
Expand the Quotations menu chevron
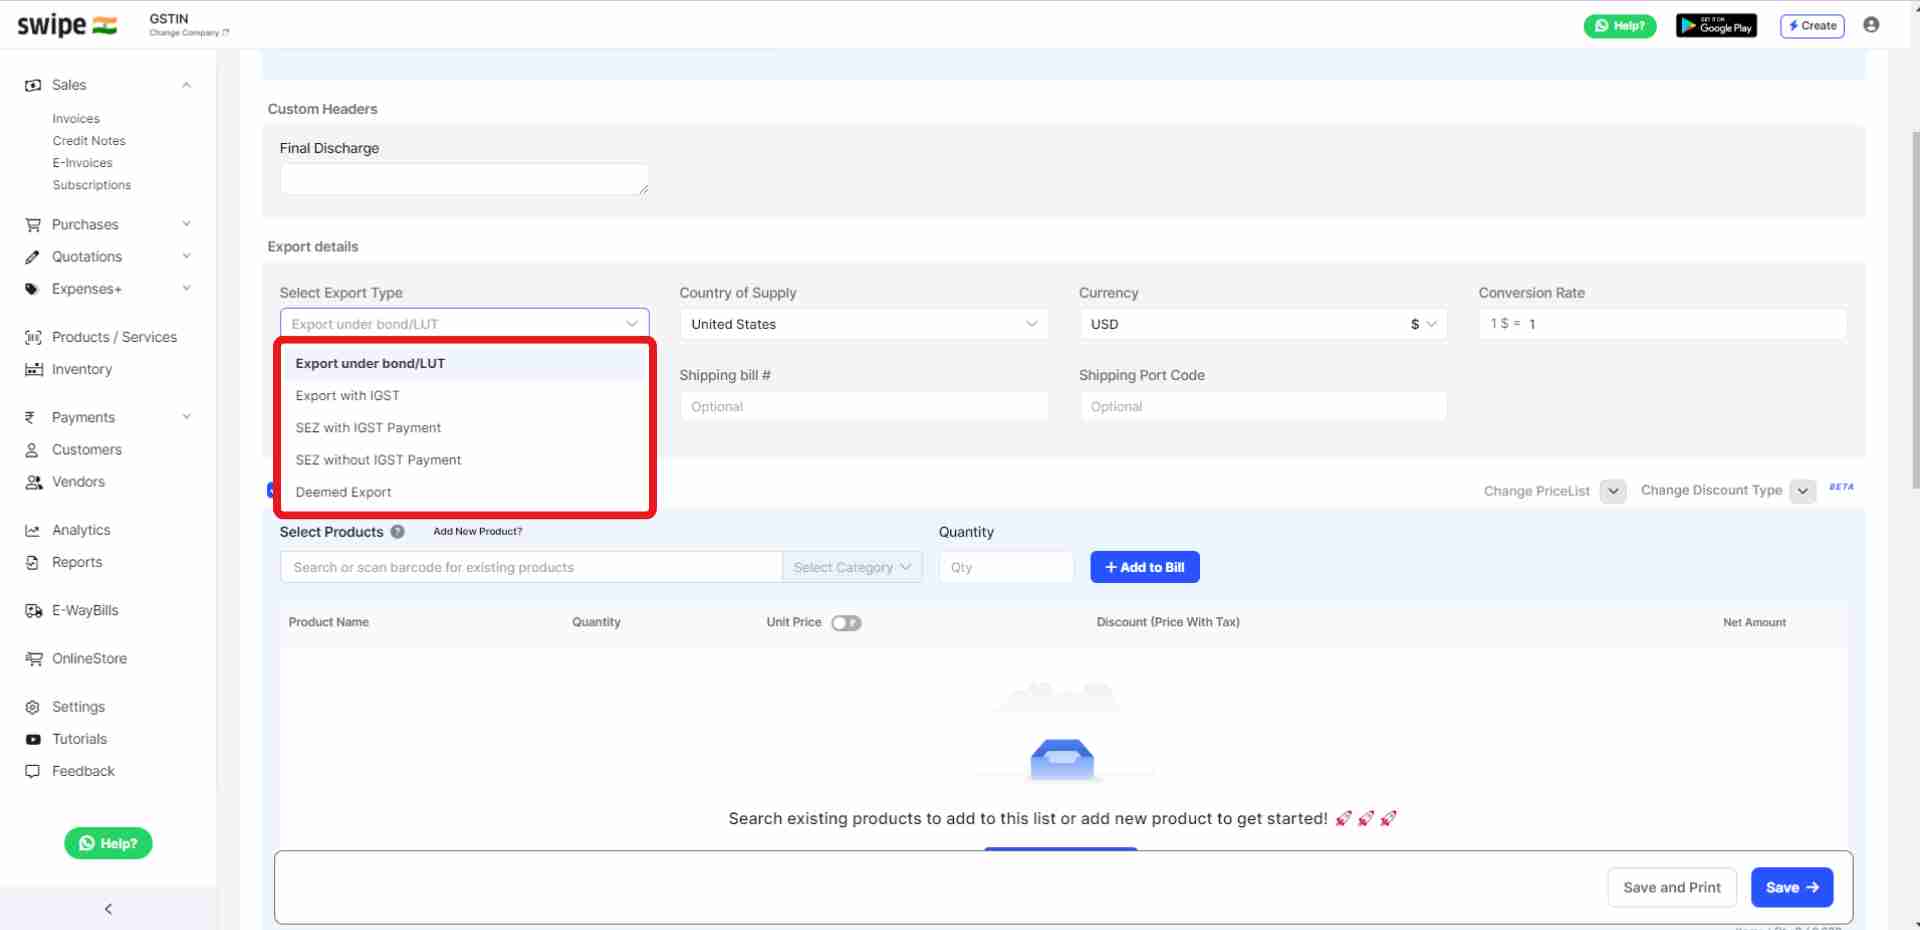point(186,256)
